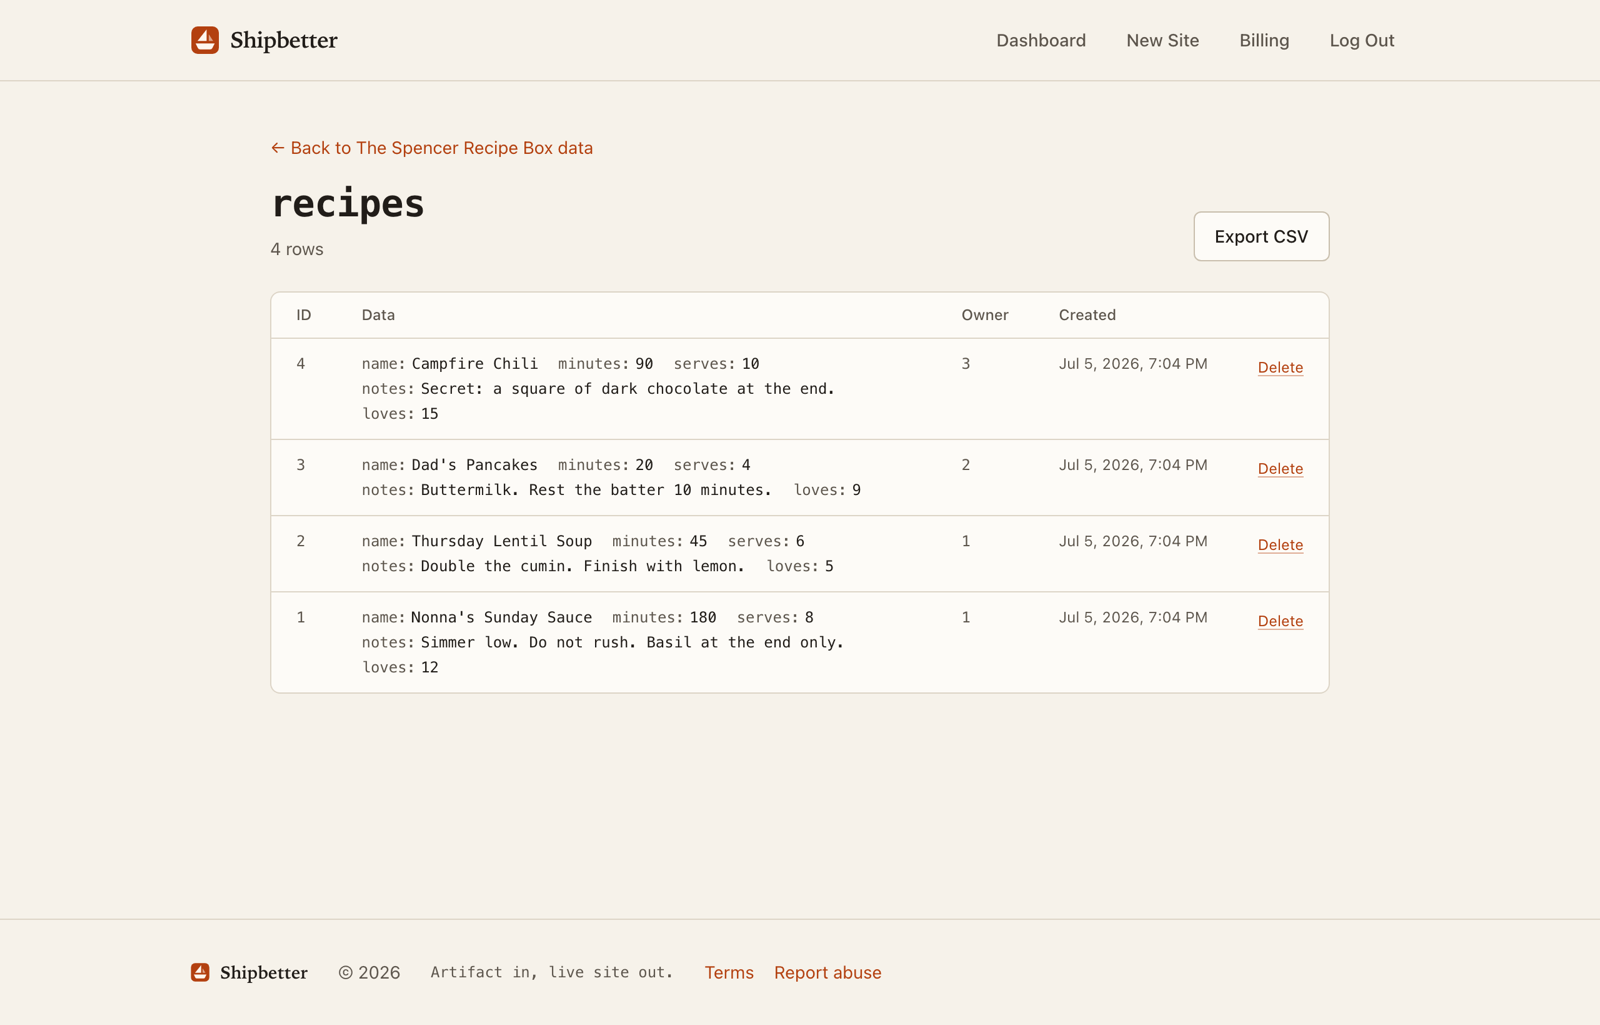Click the footer Shipbetter wordmark
This screenshot has height=1025, width=1600.
tap(264, 972)
